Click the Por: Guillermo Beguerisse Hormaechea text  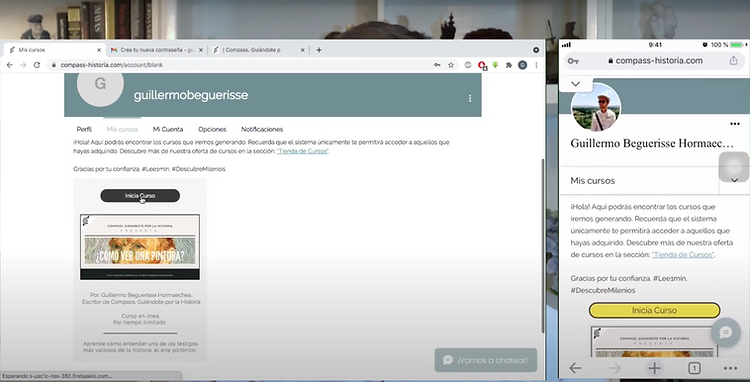tap(141, 295)
